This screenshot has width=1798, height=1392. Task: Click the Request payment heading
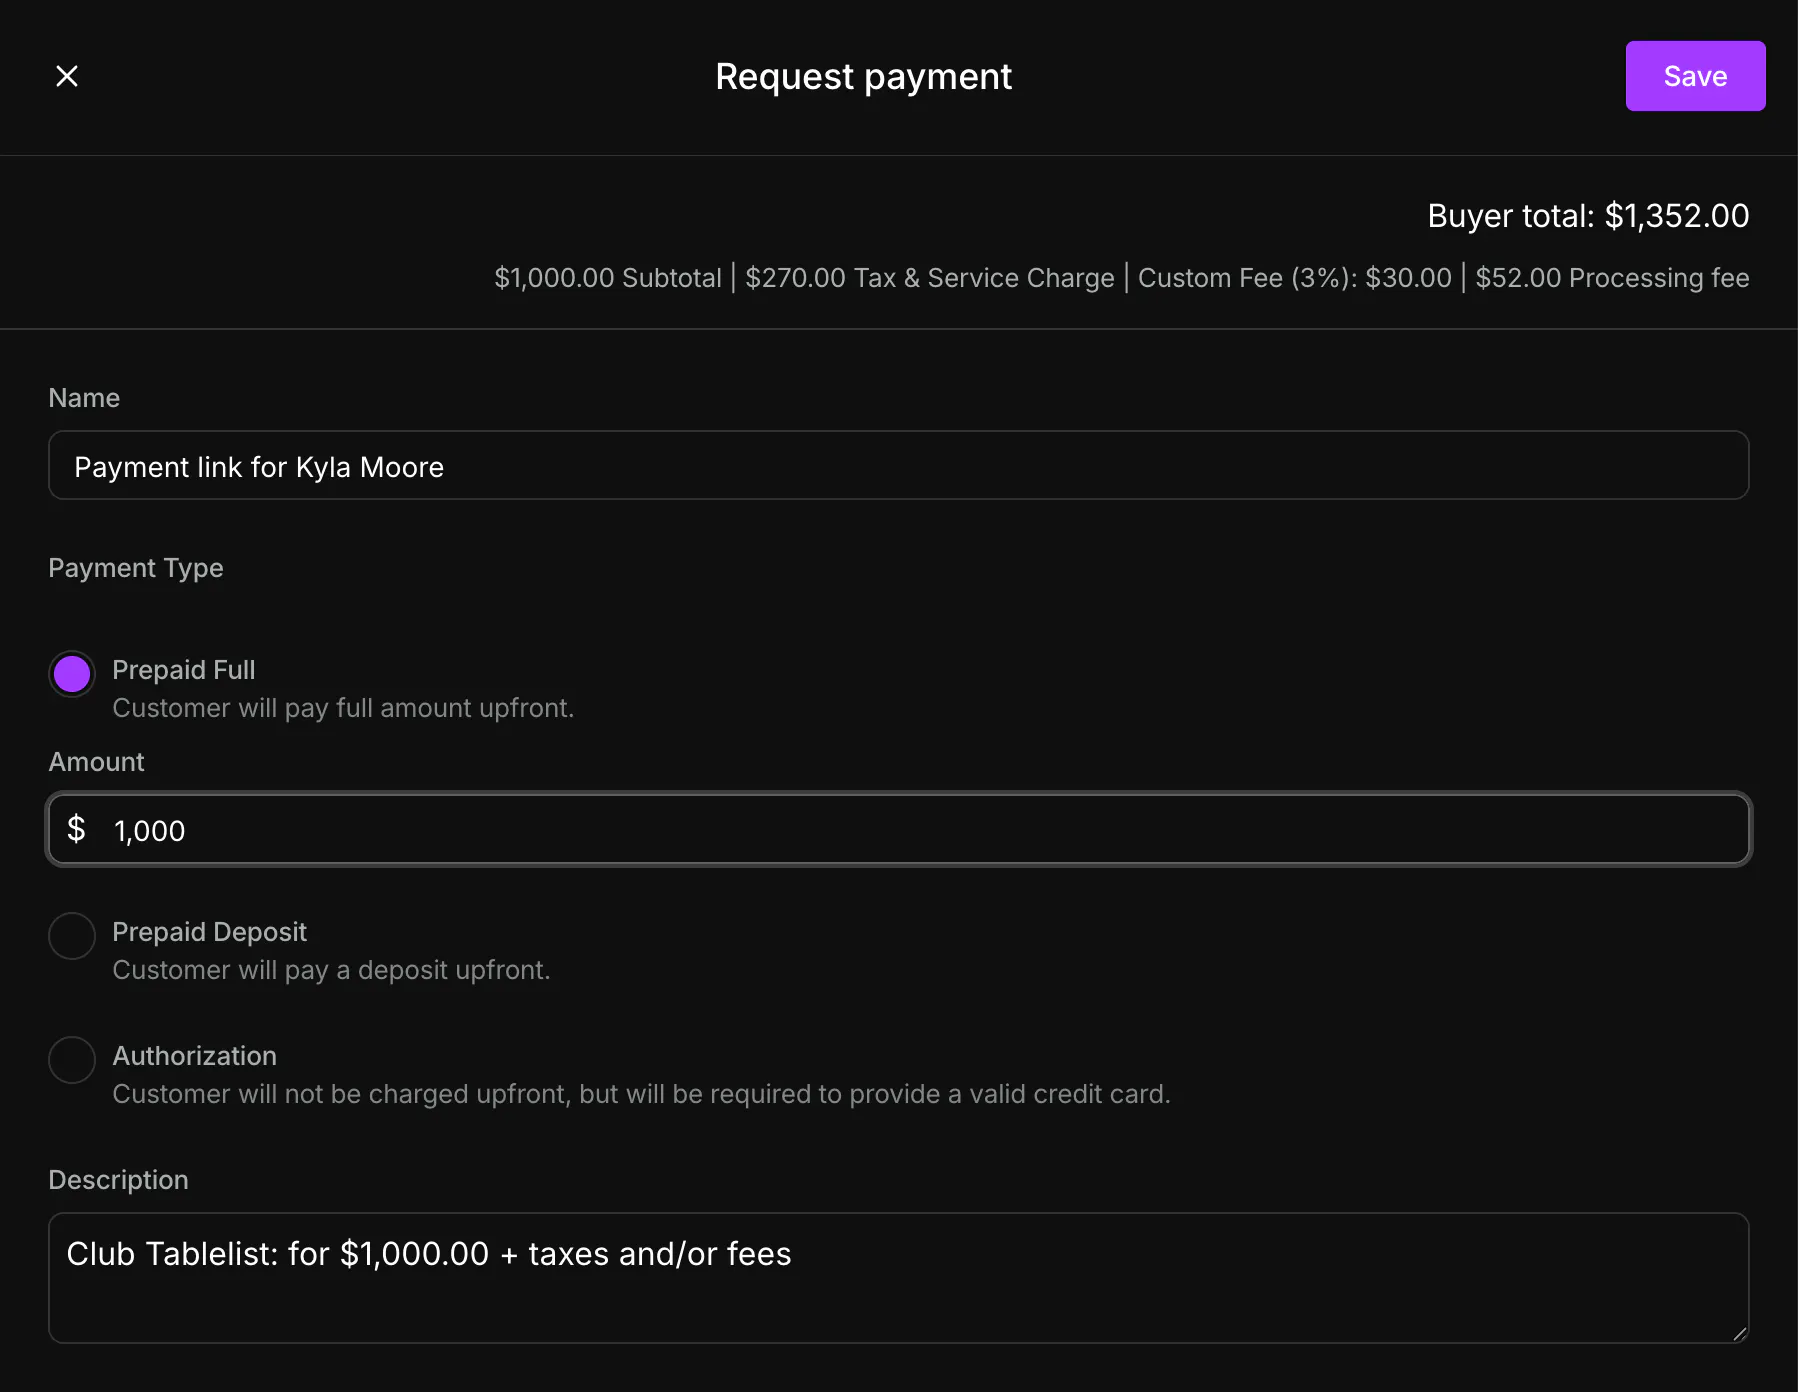pyautogui.click(x=864, y=77)
